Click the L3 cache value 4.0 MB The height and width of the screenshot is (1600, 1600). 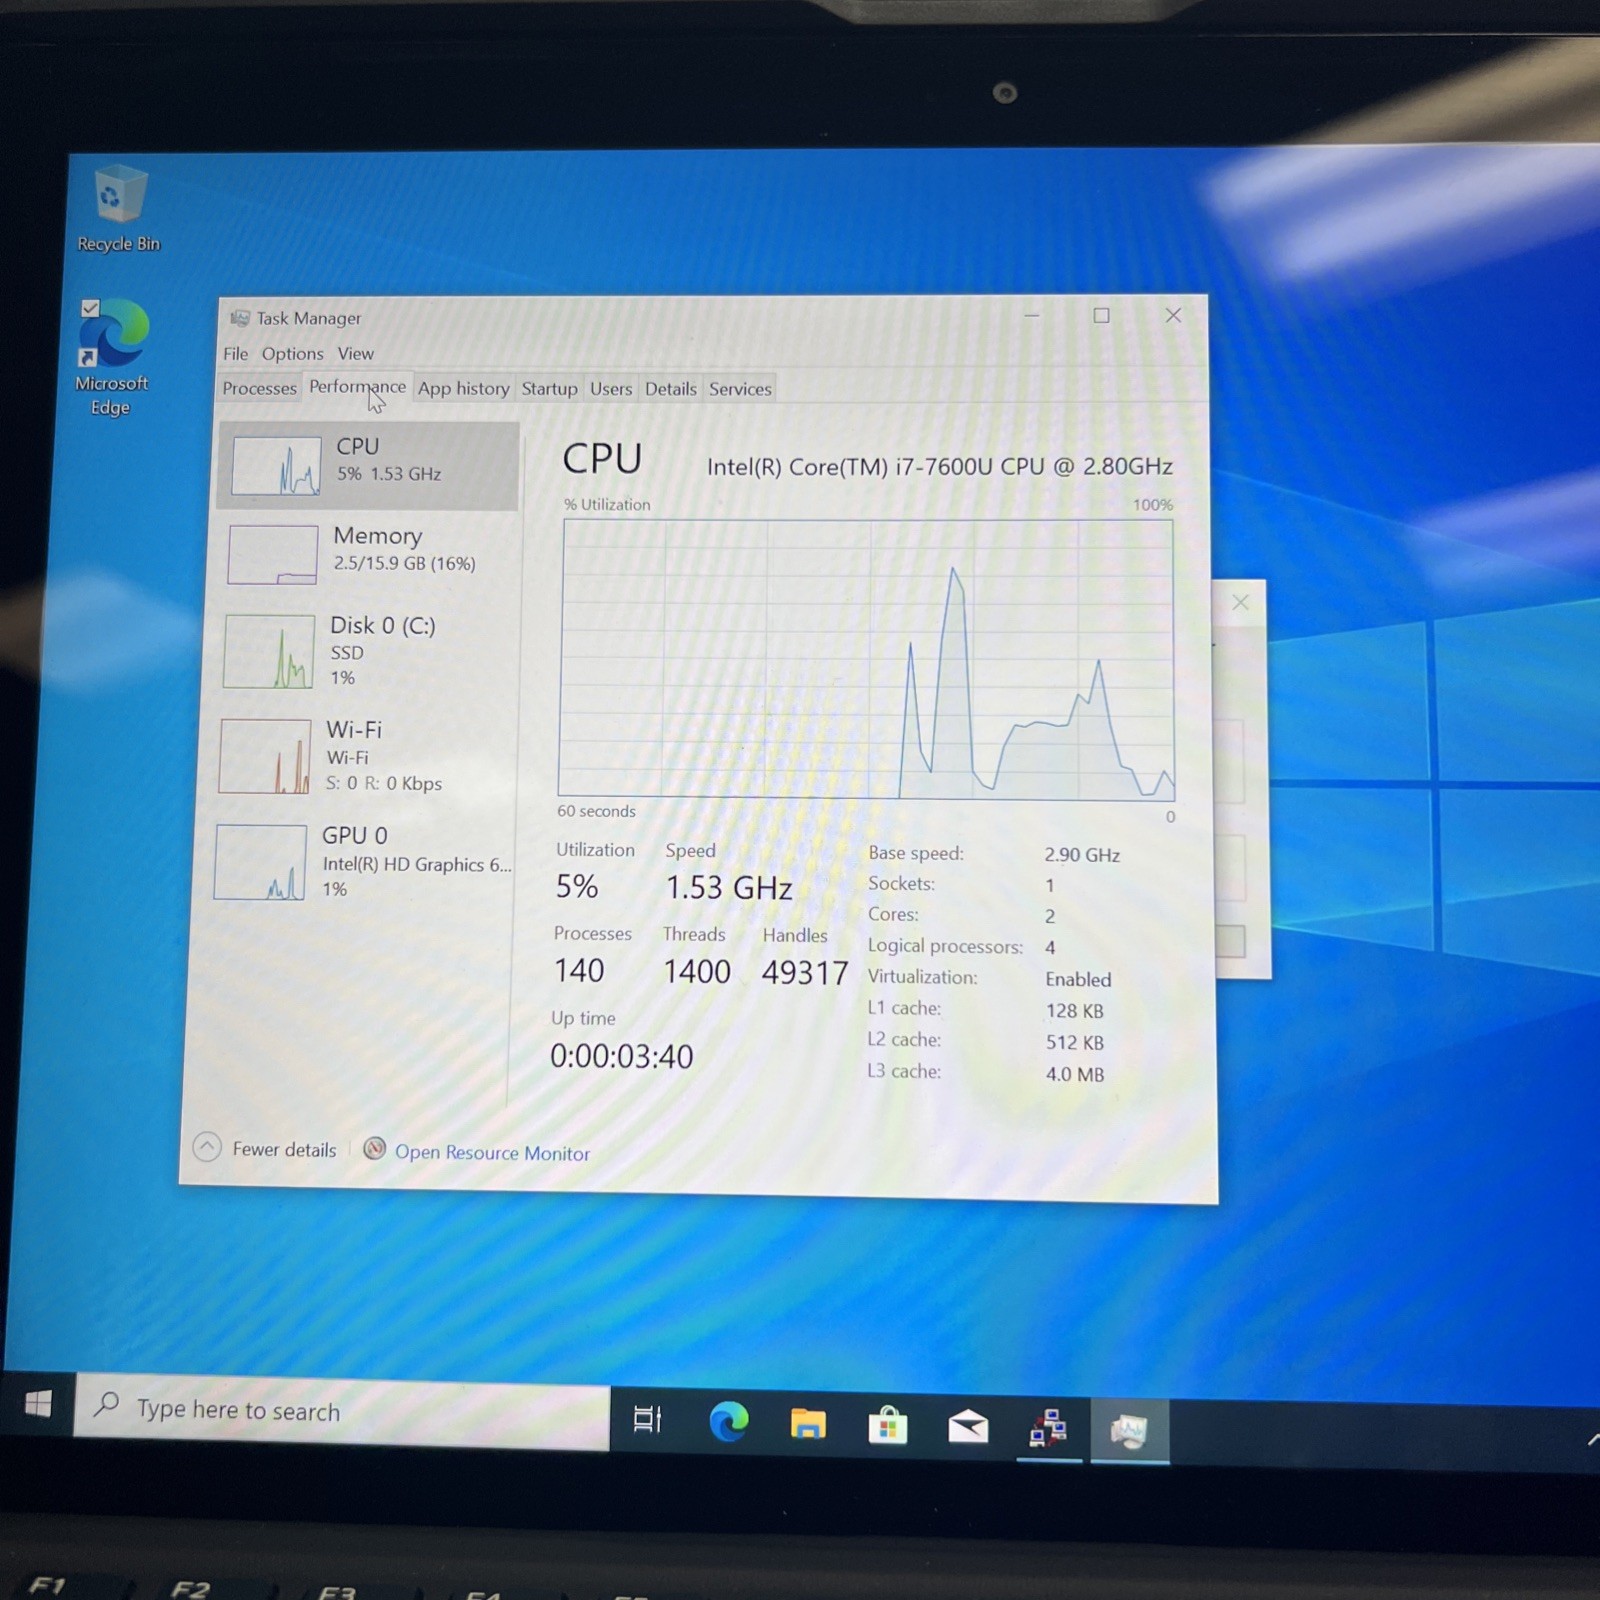click(x=1075, y=1074)
